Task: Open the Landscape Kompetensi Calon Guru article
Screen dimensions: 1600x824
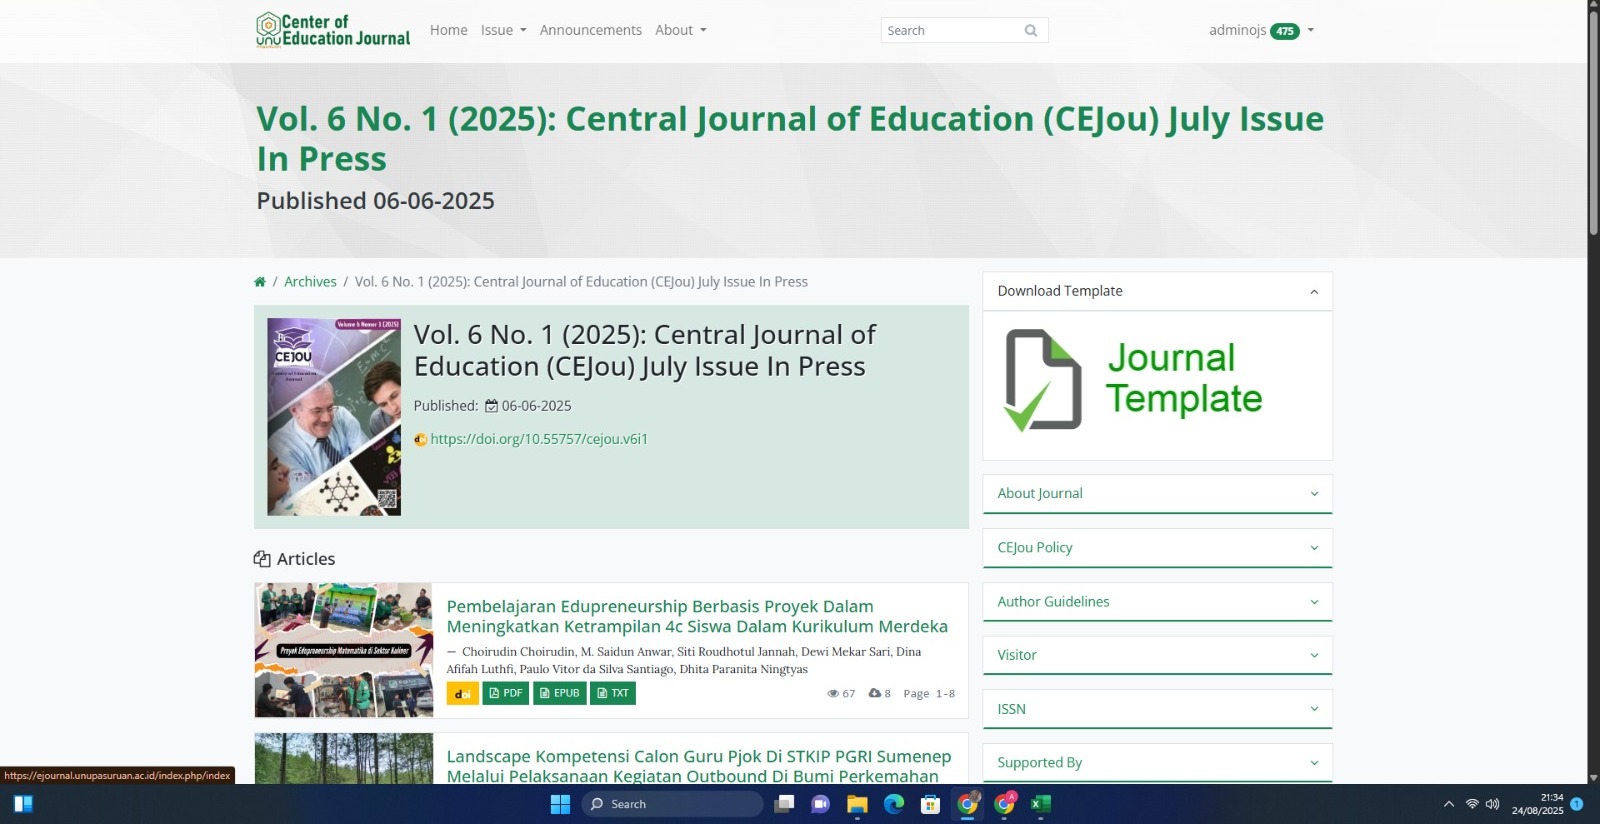Action: click(x=698, y=766)
